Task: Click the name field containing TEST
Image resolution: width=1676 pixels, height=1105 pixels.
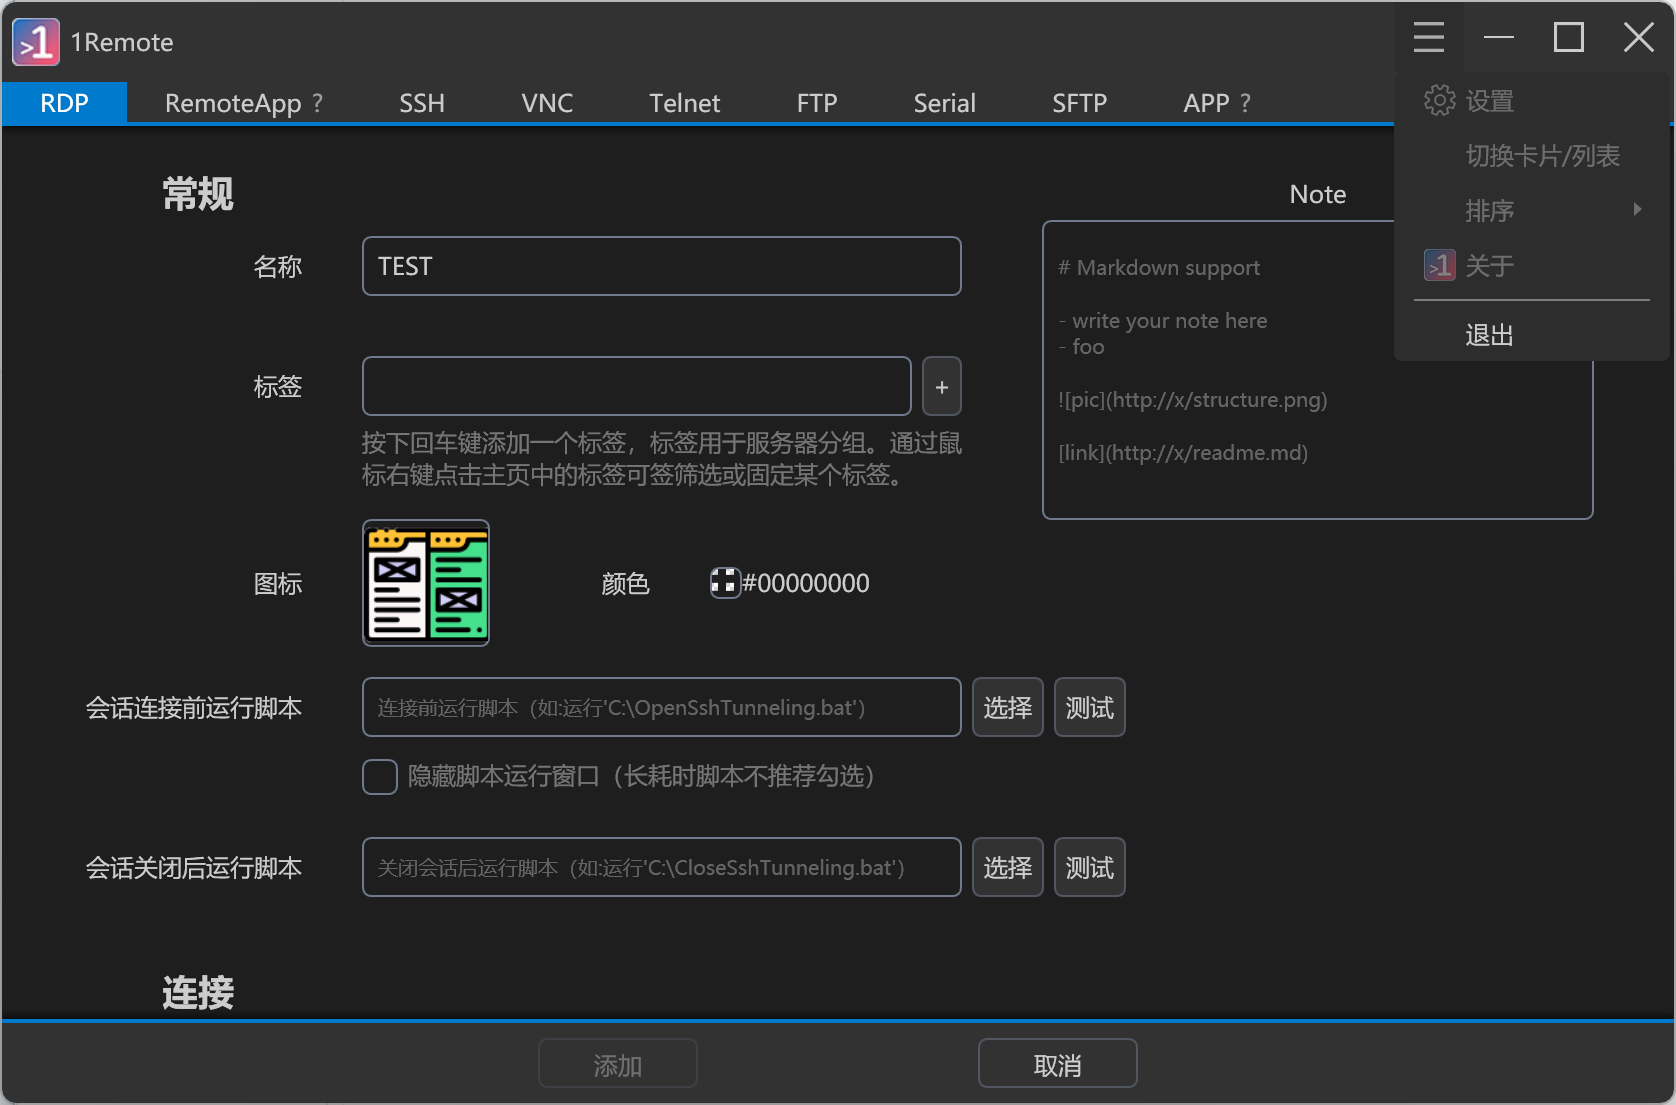Action: 661,267
